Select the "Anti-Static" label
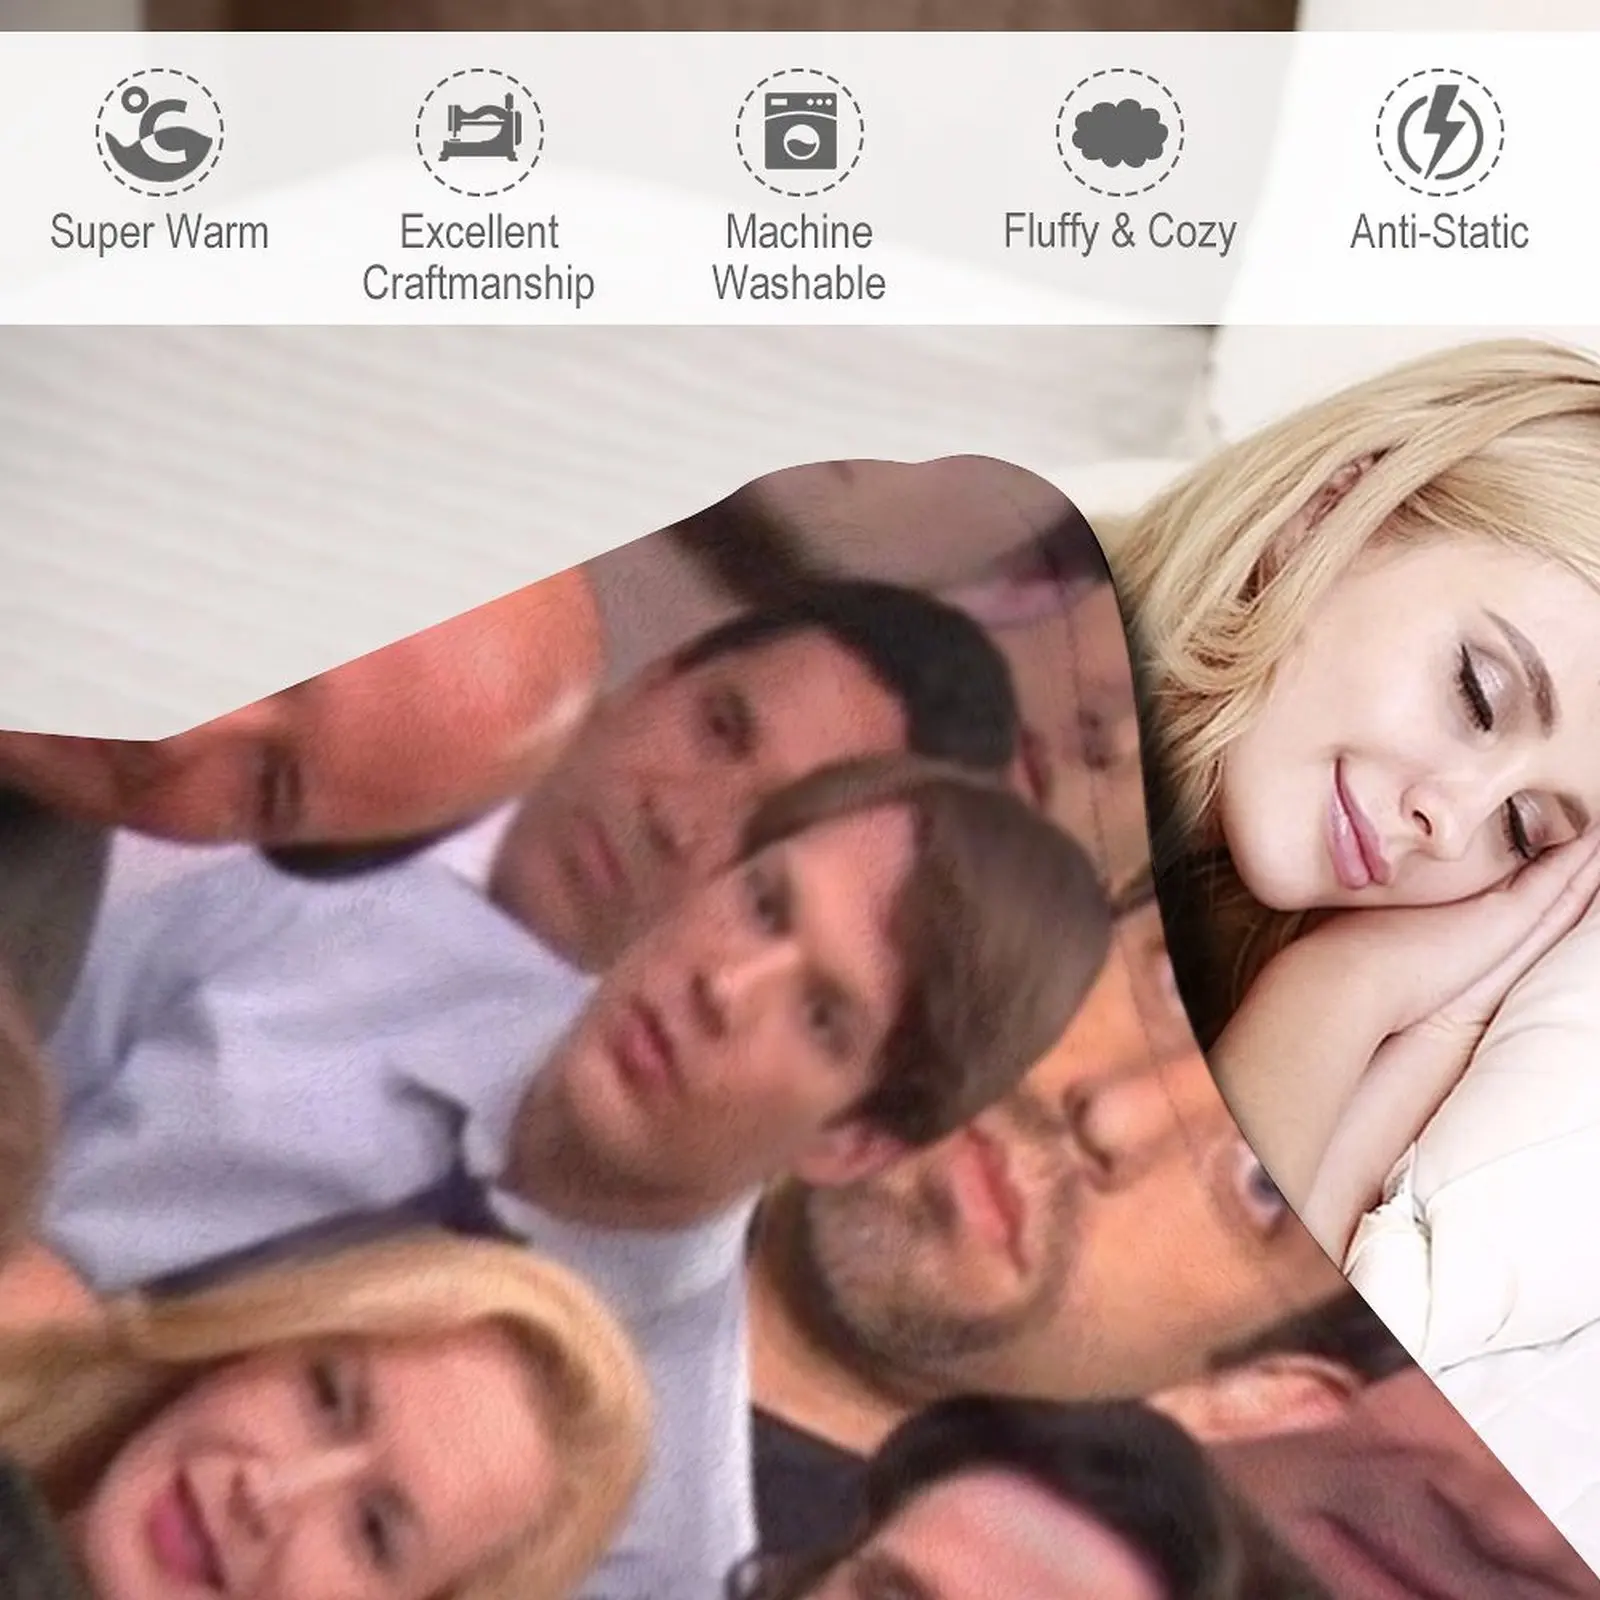Viewport: 1600px width, 1600px height. click(1440, 233)
